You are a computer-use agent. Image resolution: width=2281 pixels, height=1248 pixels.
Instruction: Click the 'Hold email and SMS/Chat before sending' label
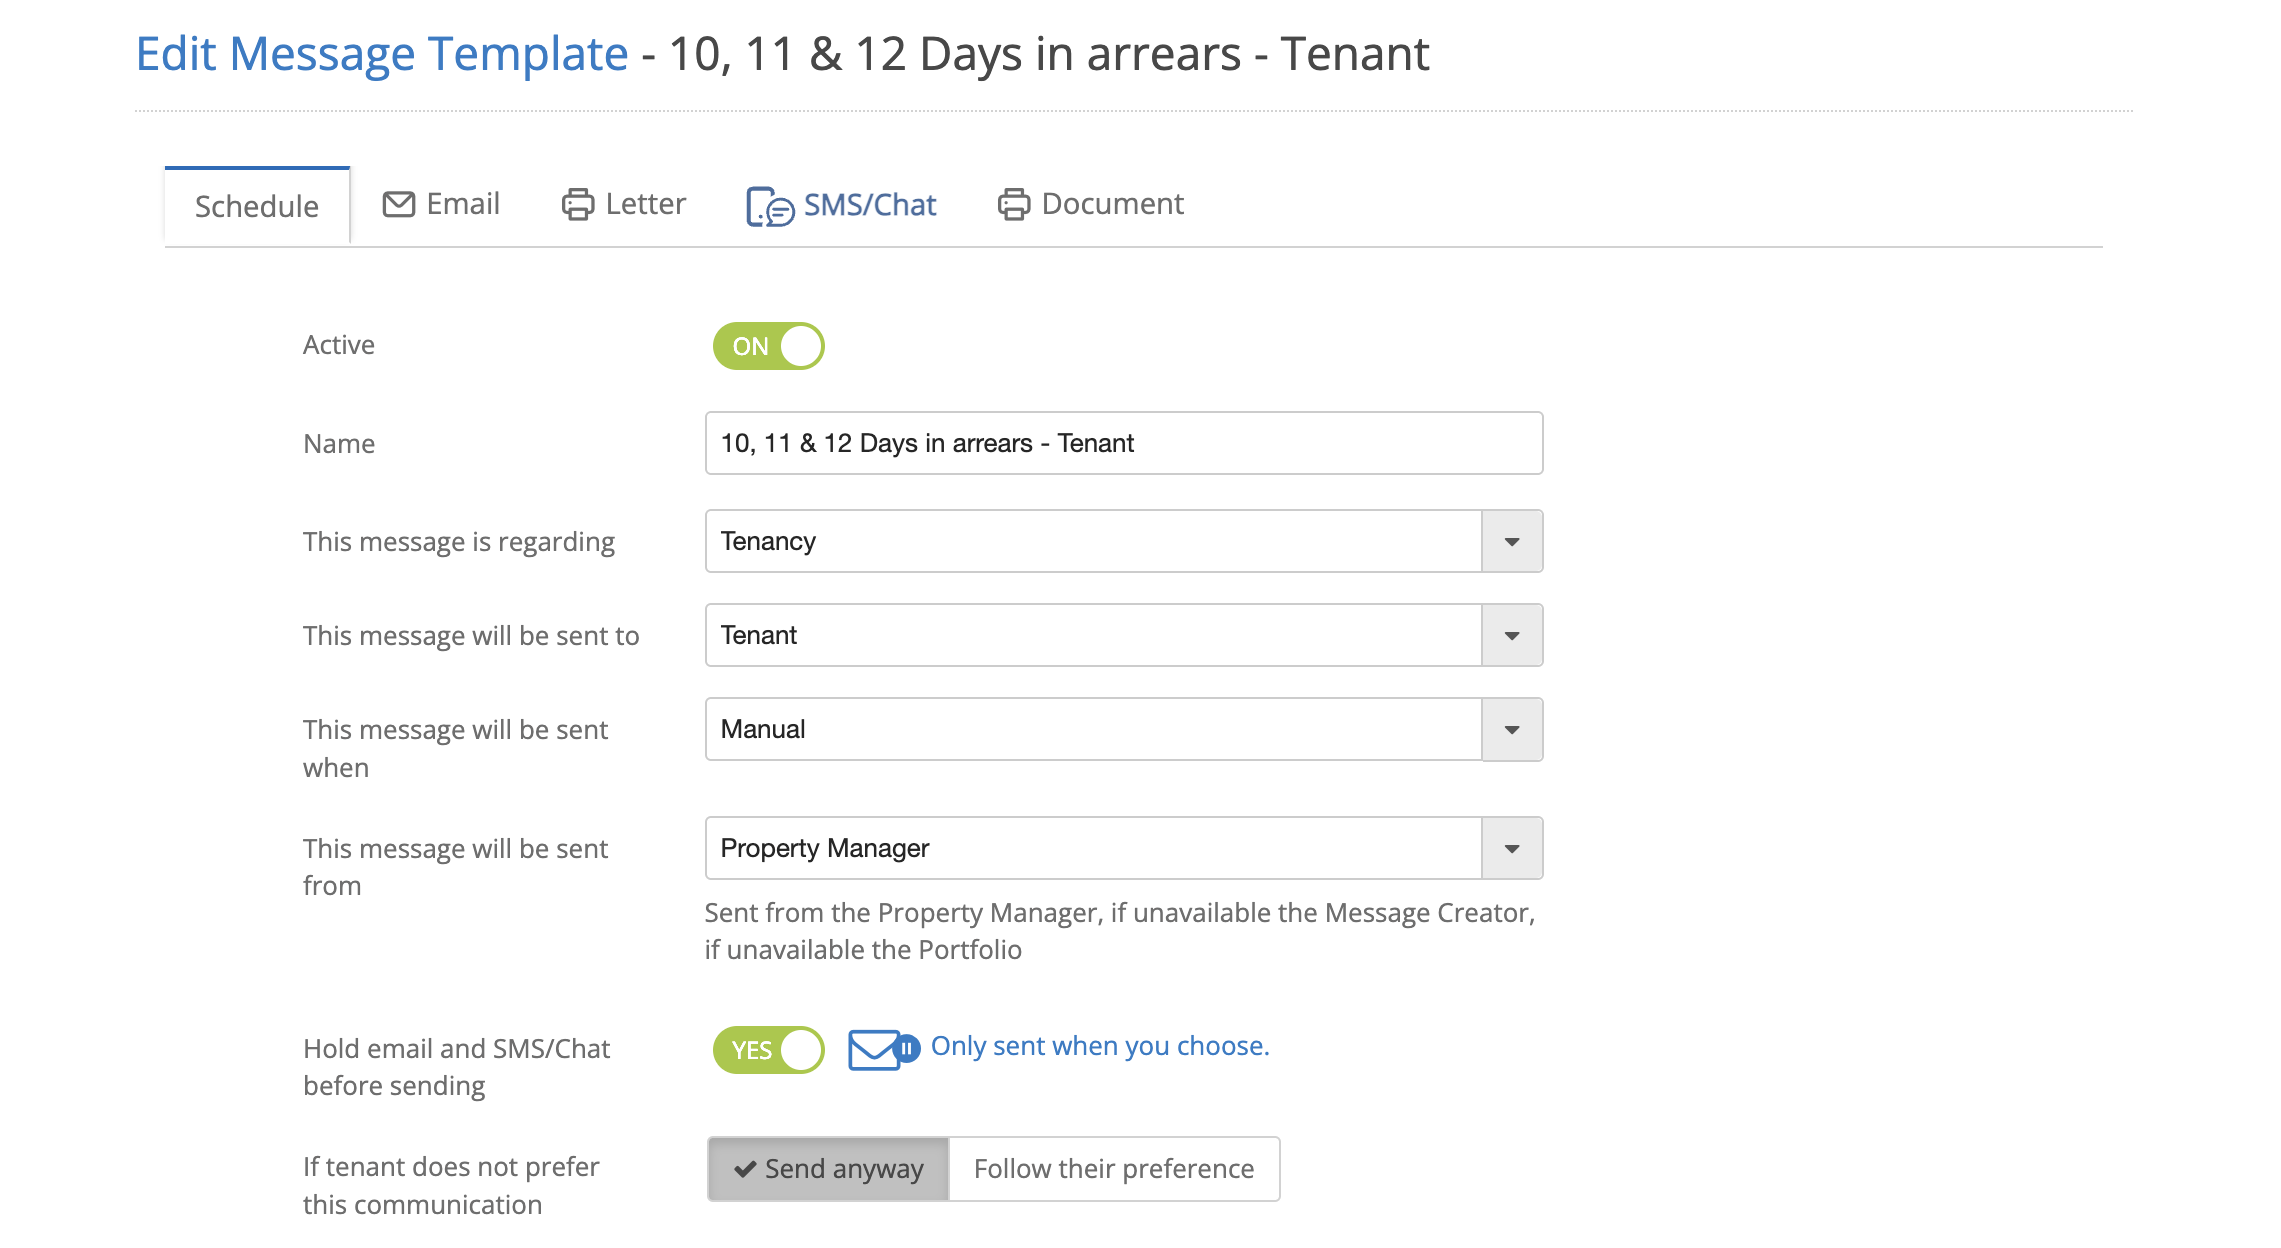pos(456,1067)
